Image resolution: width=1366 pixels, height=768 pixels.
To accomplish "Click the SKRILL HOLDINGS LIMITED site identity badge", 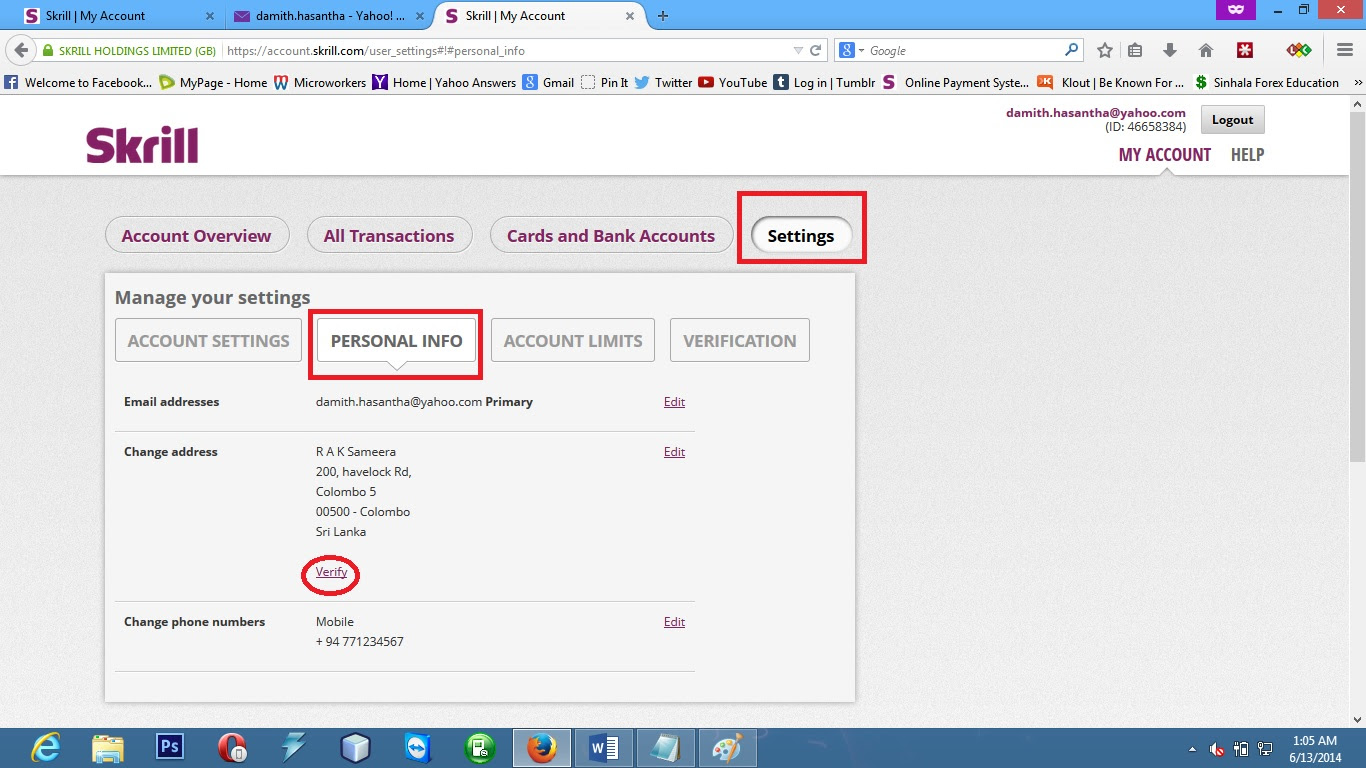I will pyautogui.click(x=129, y=50).
